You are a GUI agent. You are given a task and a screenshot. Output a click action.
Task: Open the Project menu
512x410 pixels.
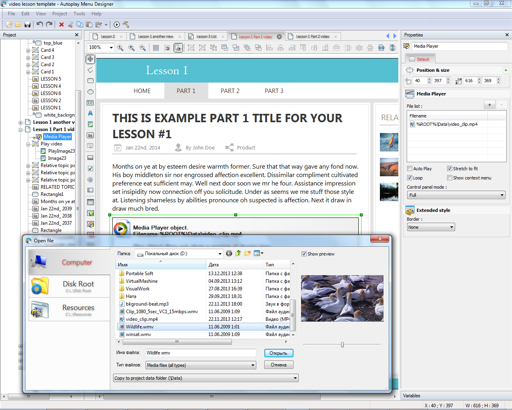click(x=60, y=14)
